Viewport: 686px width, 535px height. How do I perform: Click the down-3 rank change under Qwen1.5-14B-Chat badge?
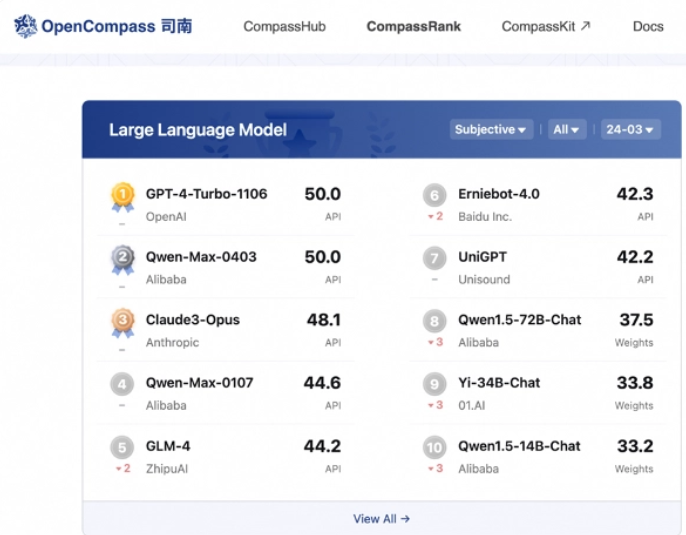click(x=435, y=469)
